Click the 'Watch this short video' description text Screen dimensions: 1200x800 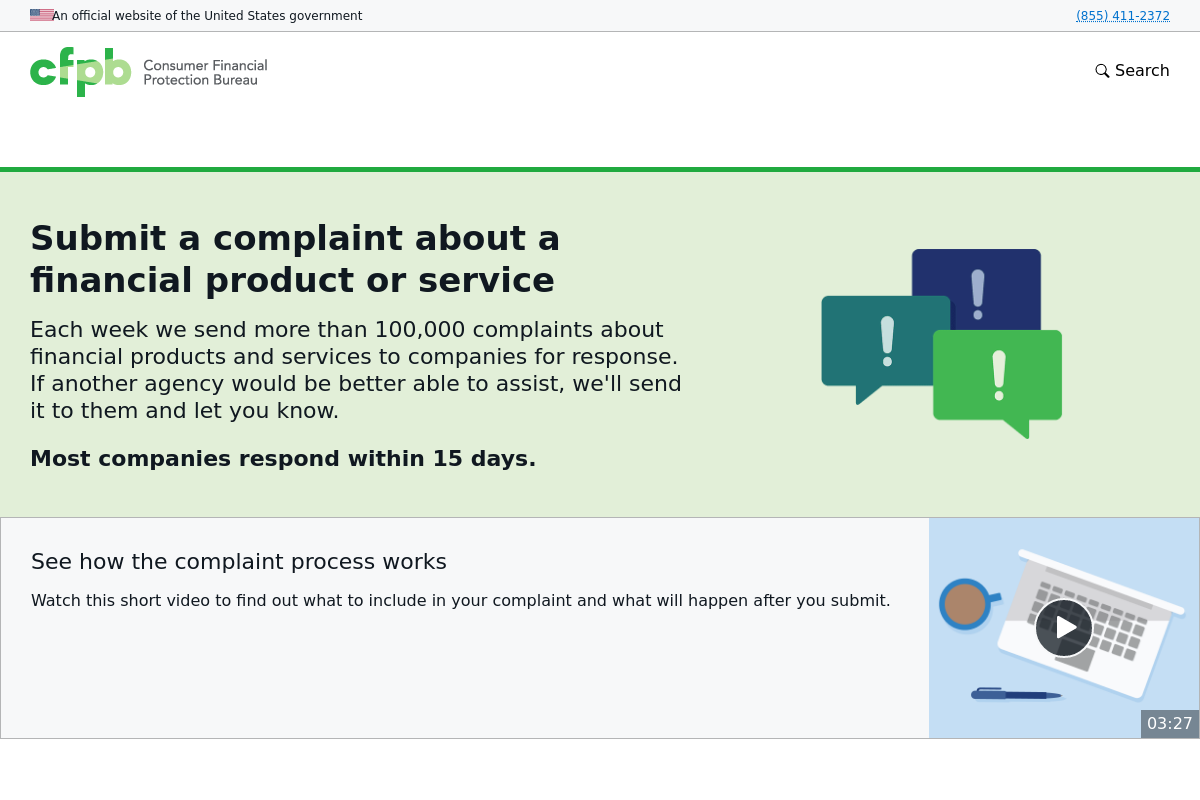[x=461, y=601]
